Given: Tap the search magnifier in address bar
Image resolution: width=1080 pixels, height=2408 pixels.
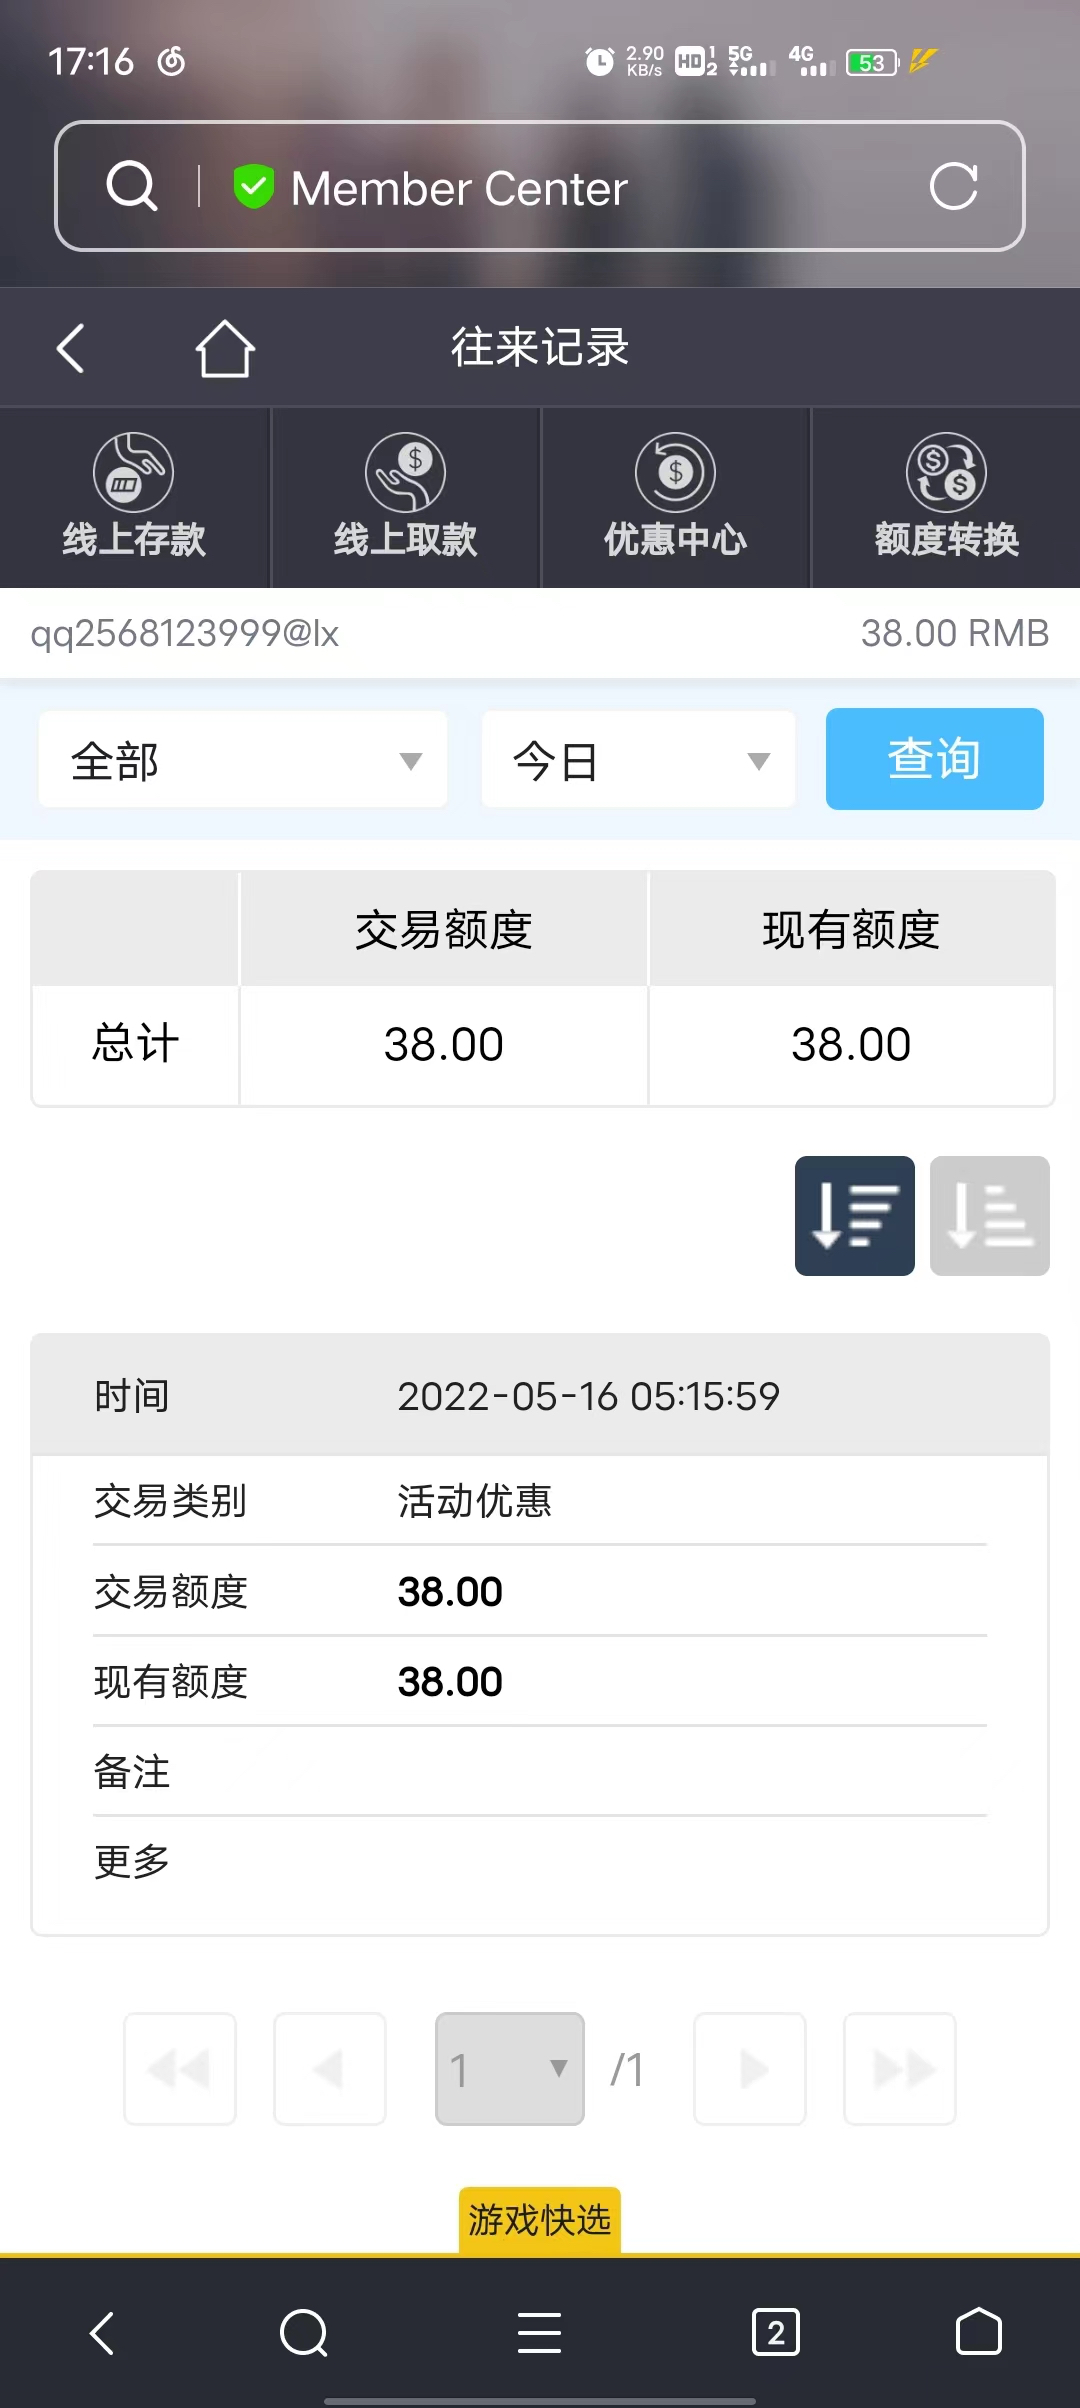Looking at the screenshot, I should pyautogui.click(x=132, y=186).
